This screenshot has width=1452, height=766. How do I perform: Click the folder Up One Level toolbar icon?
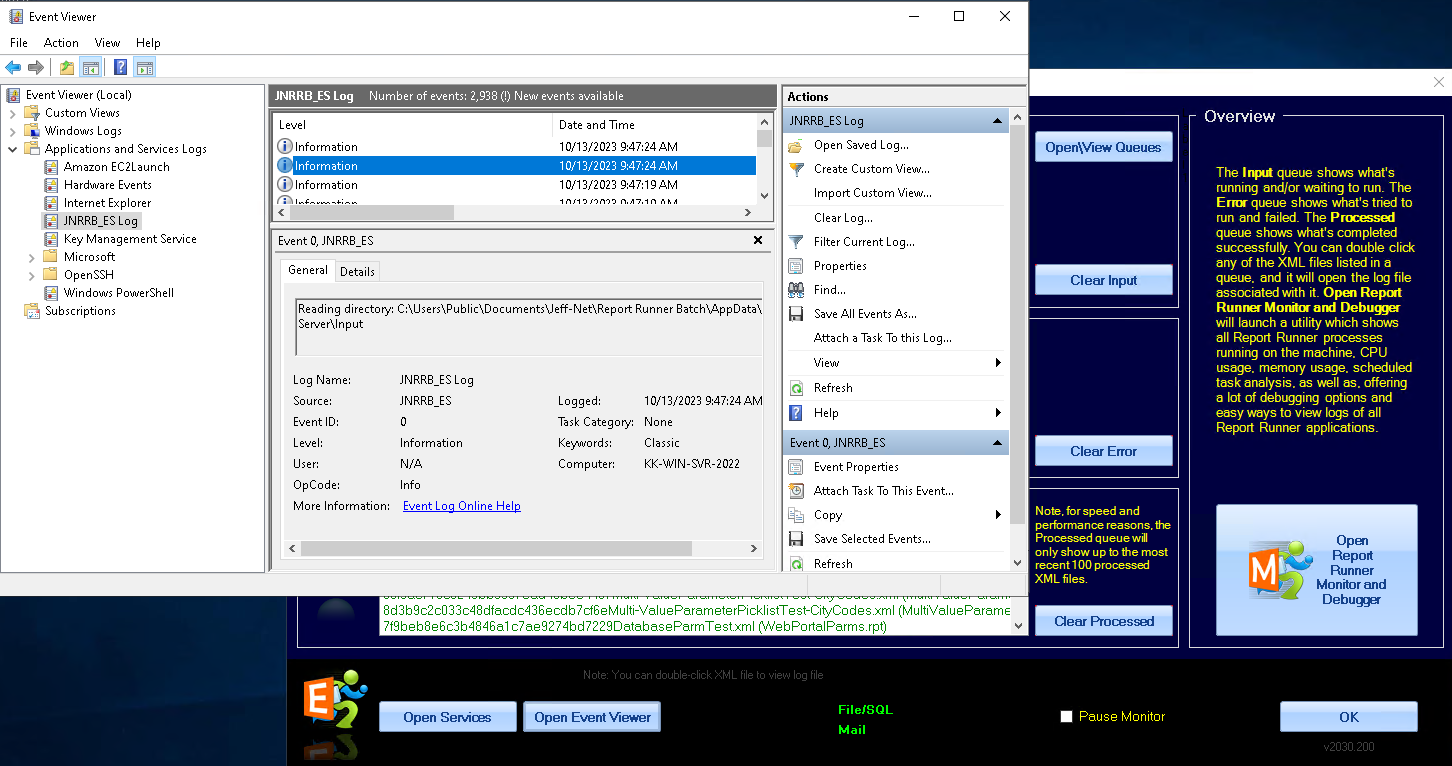coord(67,68)
